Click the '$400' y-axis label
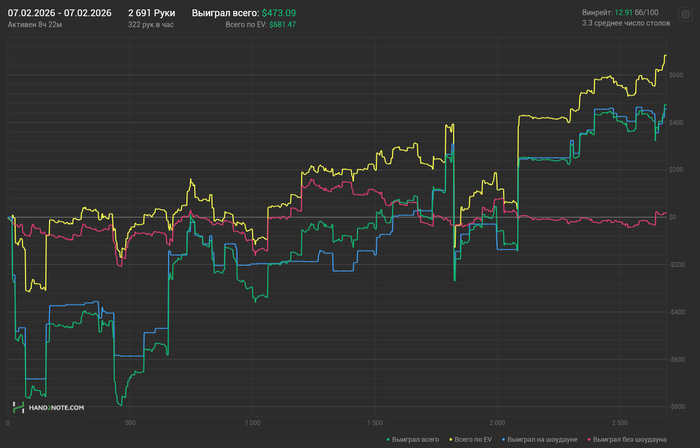 point(675,122)
